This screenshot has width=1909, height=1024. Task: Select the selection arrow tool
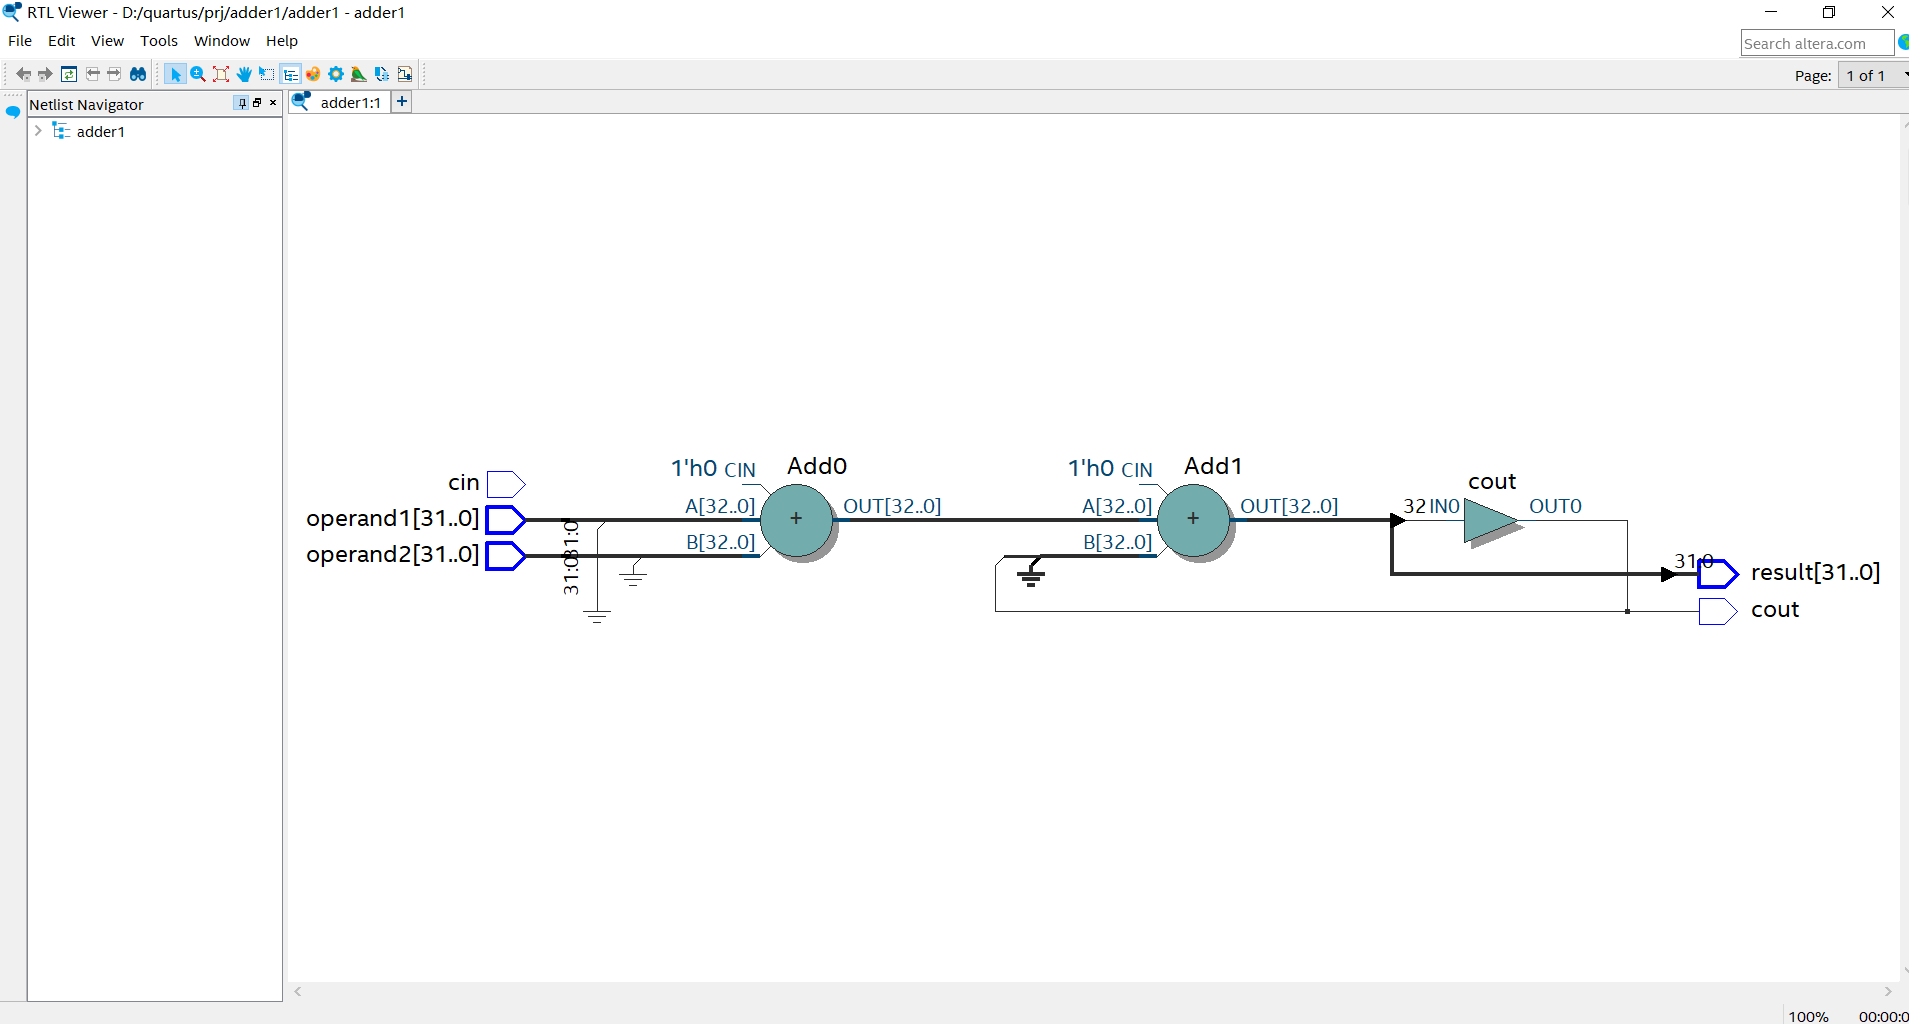point(176,73)
